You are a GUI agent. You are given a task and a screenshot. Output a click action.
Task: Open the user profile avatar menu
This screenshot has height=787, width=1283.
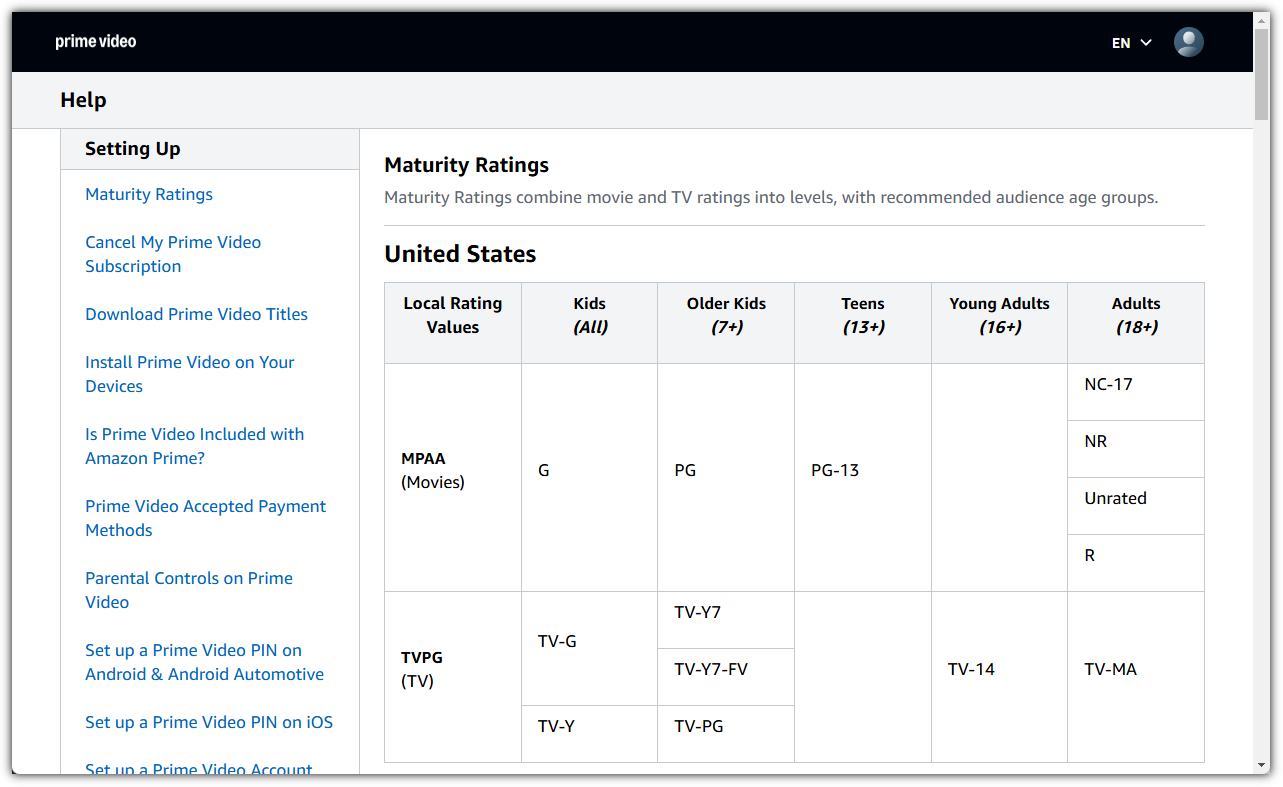(1188, 42)
